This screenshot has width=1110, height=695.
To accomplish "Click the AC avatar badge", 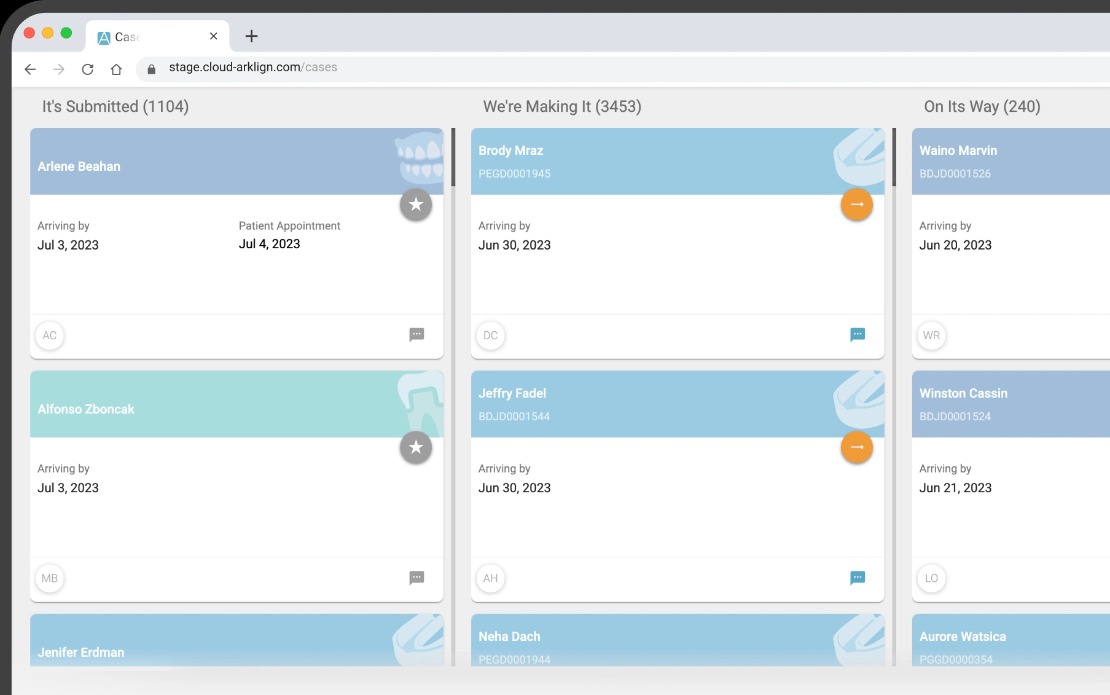I will click(x=50, y=335).
